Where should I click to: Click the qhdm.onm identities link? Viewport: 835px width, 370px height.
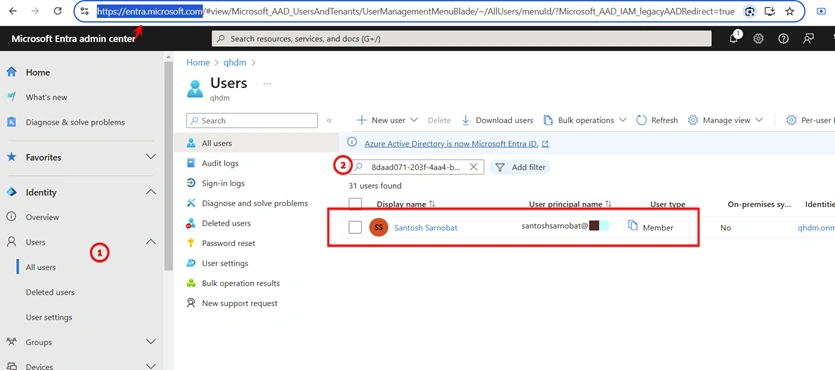click(816, 228)
